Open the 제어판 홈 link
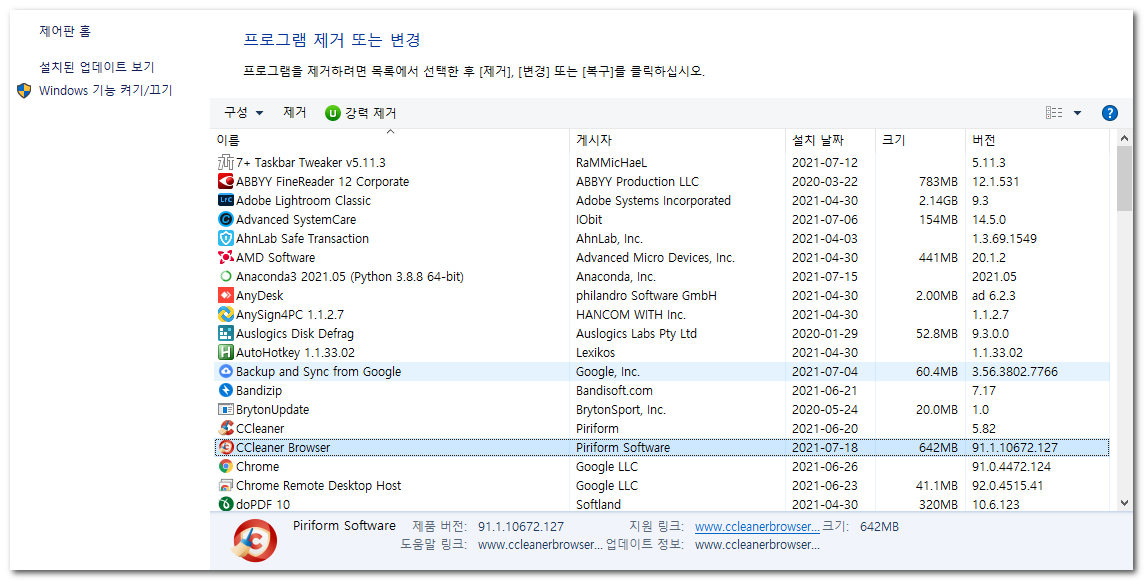 (x=65, y=31)
